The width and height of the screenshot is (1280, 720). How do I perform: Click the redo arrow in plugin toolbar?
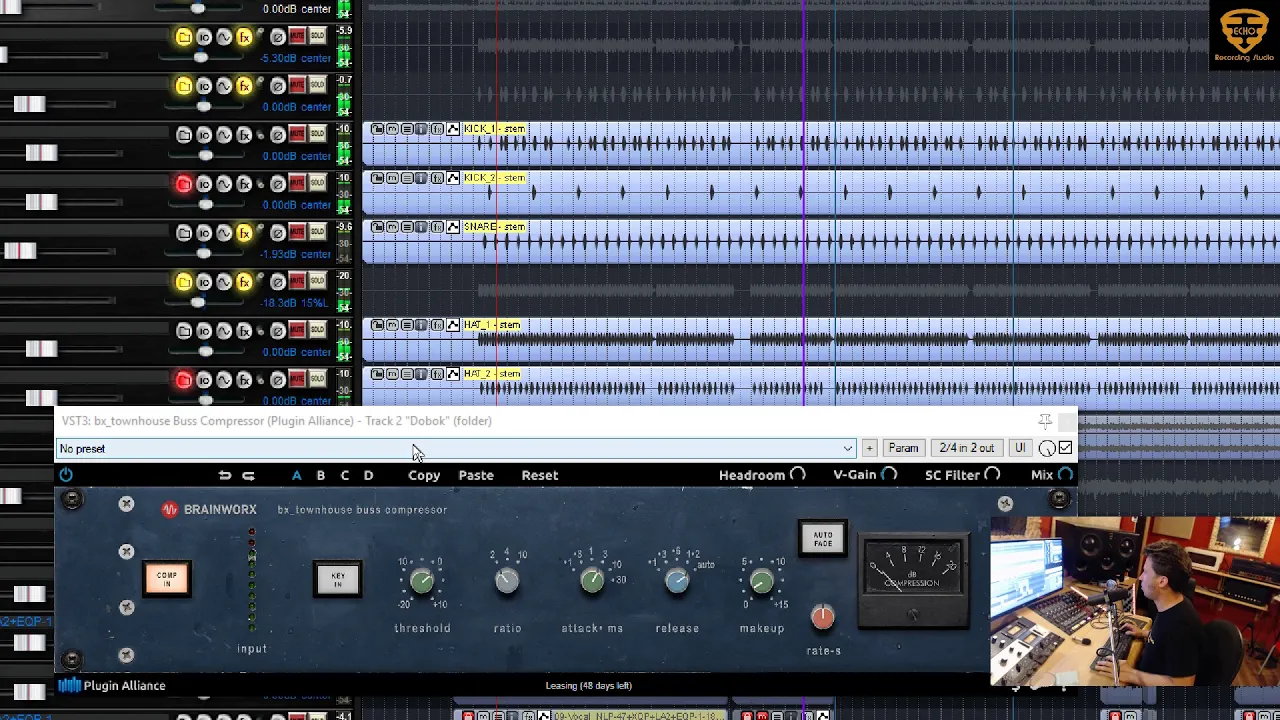[x=249, y=476]
